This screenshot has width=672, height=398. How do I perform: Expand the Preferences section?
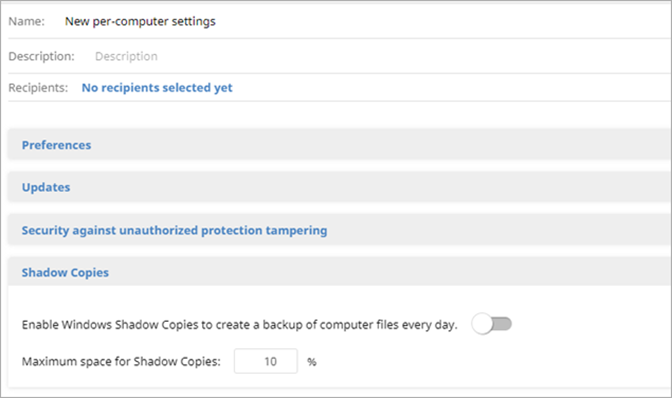point(56,145)
